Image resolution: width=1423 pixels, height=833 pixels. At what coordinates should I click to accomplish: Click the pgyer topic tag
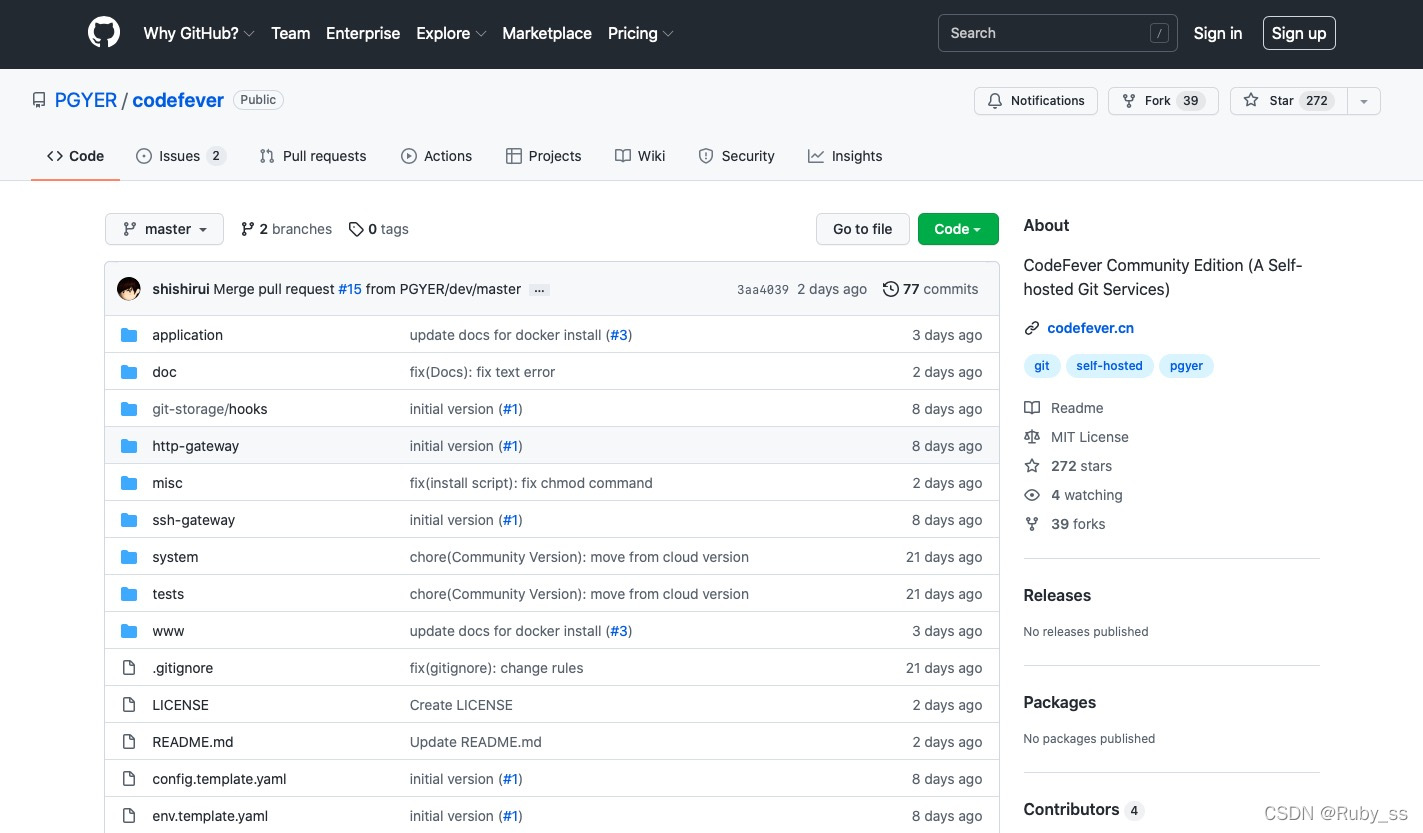pyautogui.click(x=1186, y=366)
